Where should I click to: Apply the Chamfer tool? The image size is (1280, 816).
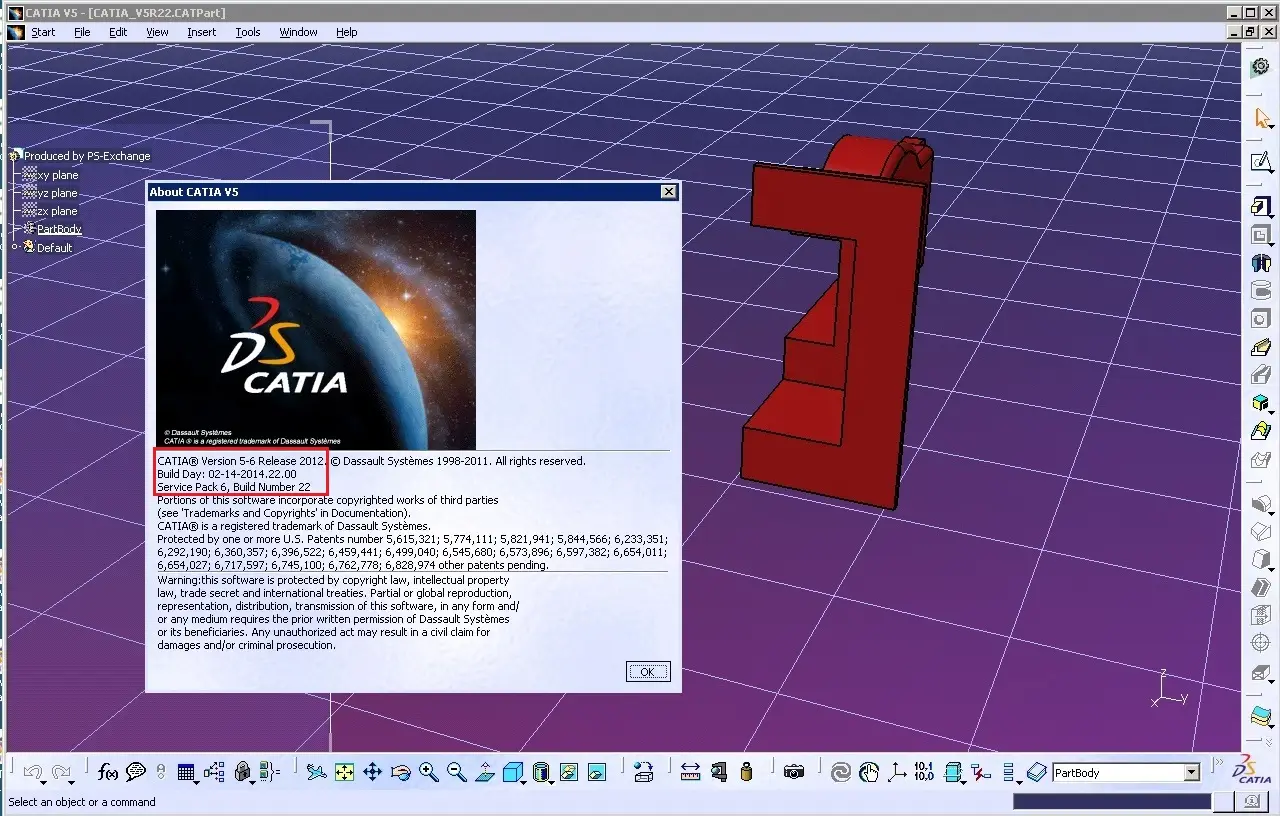1261,531
